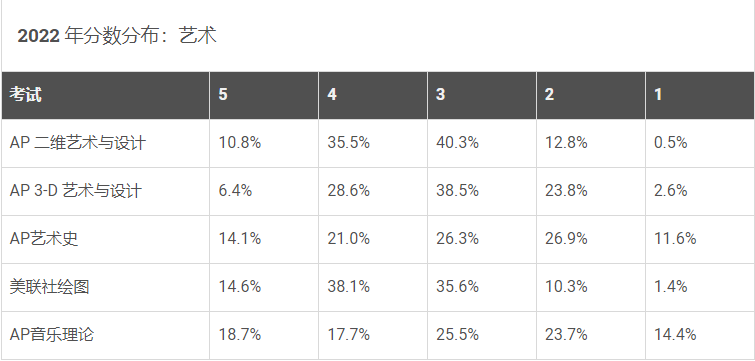Select the AP 3-D 艺术与设计 row label
755x361 pixels.
[x=76, y=191]
